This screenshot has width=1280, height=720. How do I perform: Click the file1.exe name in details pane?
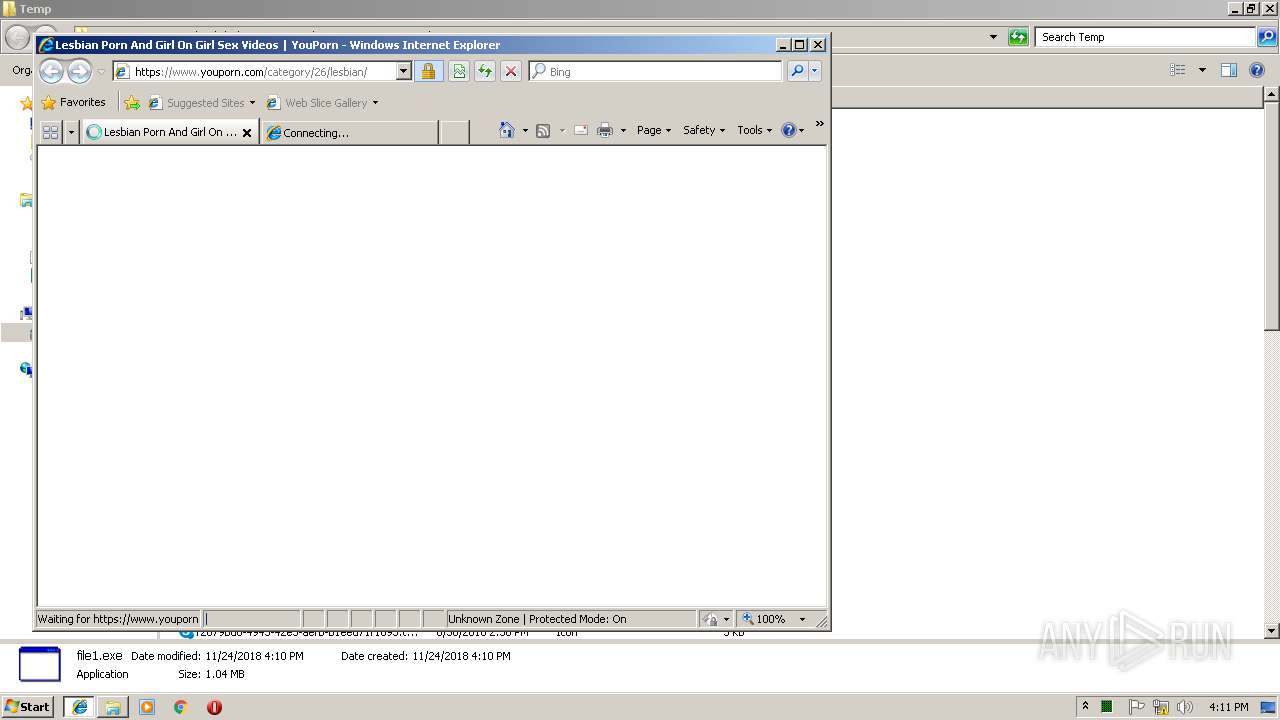(99, 656)
